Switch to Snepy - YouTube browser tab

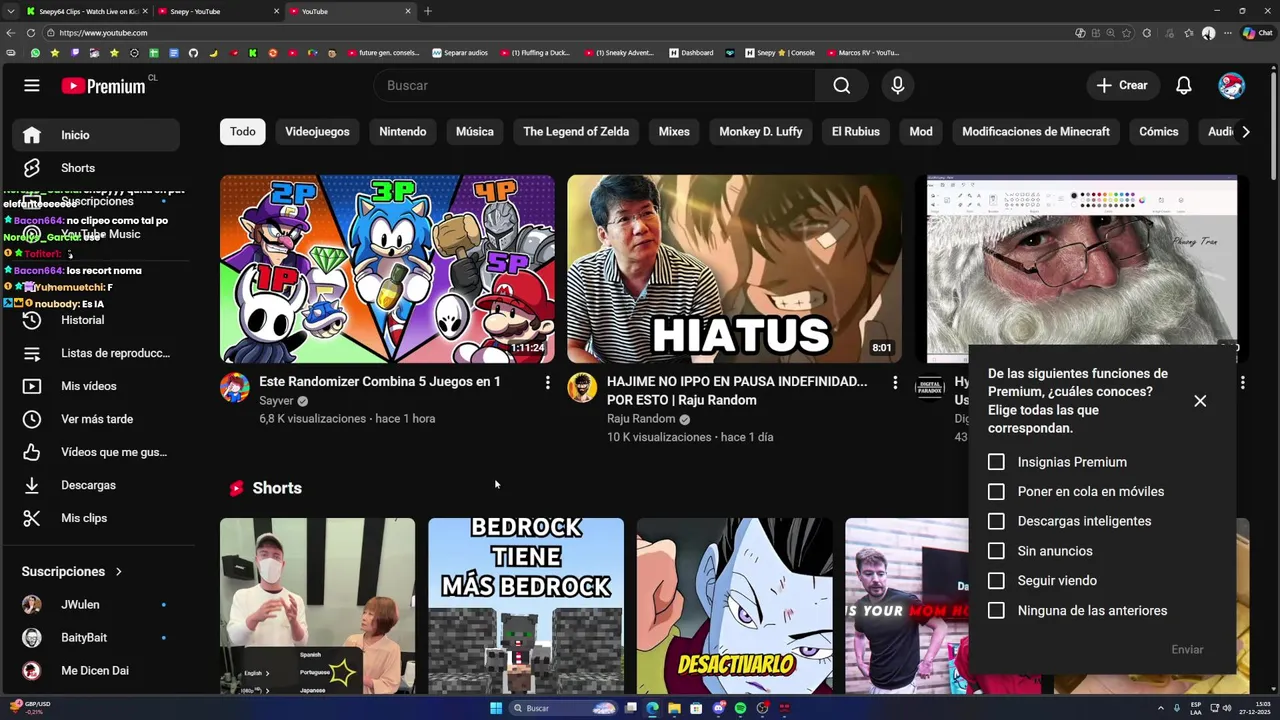(217, 11)
